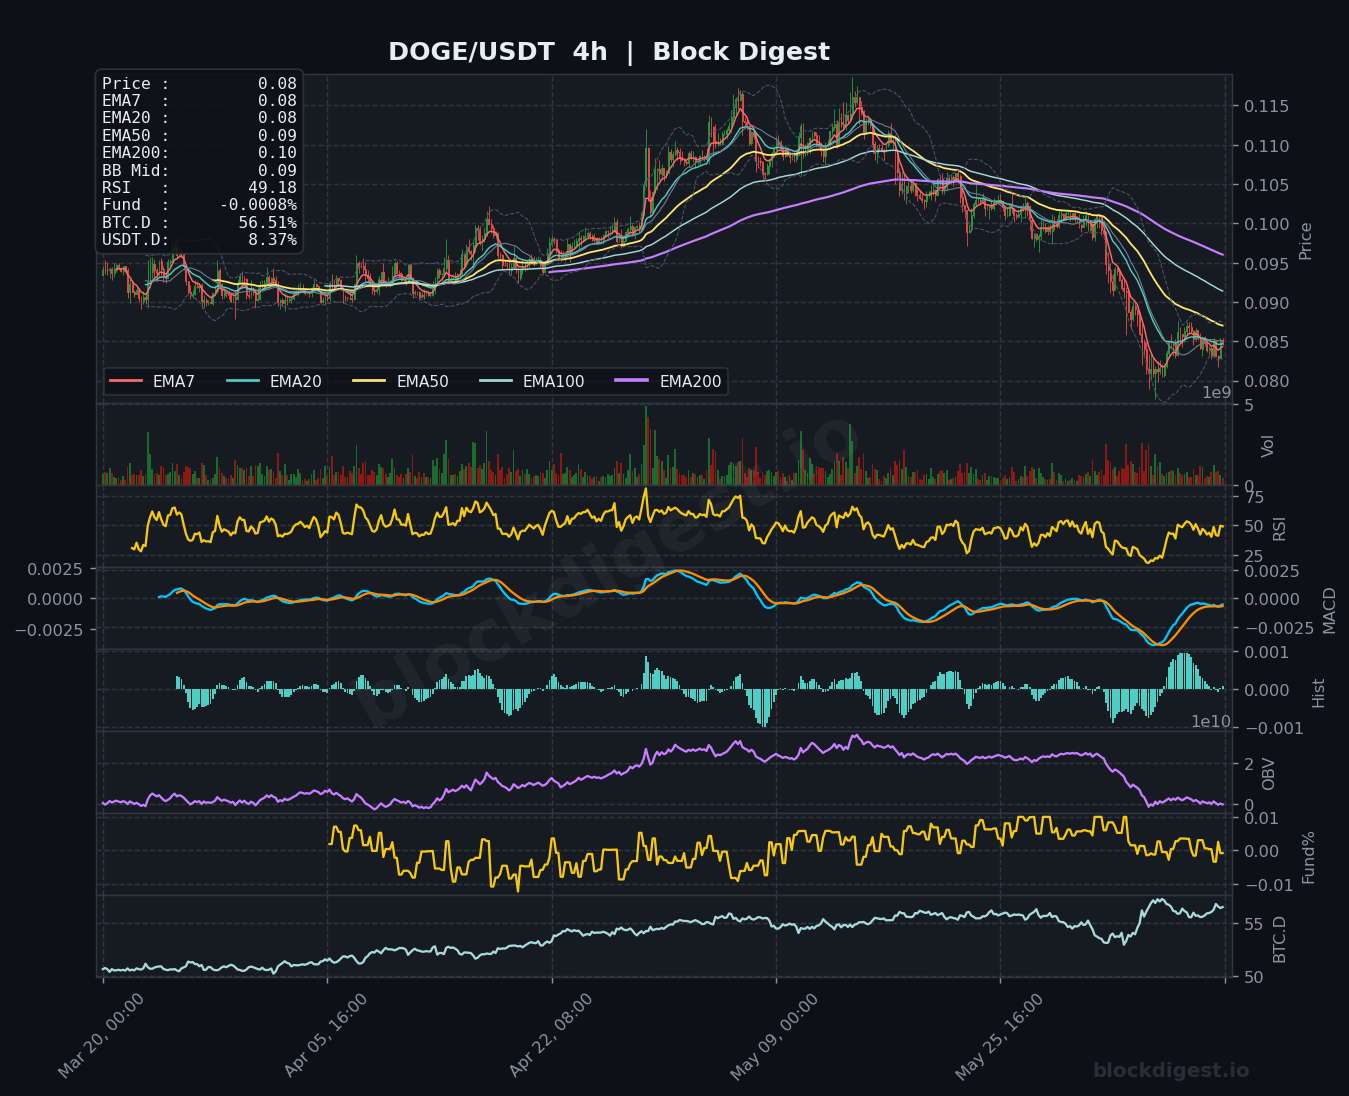Screen dimensions: 1349x1096
Task: Click the red EMA7 legend line swatch
Action: [x=126, y=381]
